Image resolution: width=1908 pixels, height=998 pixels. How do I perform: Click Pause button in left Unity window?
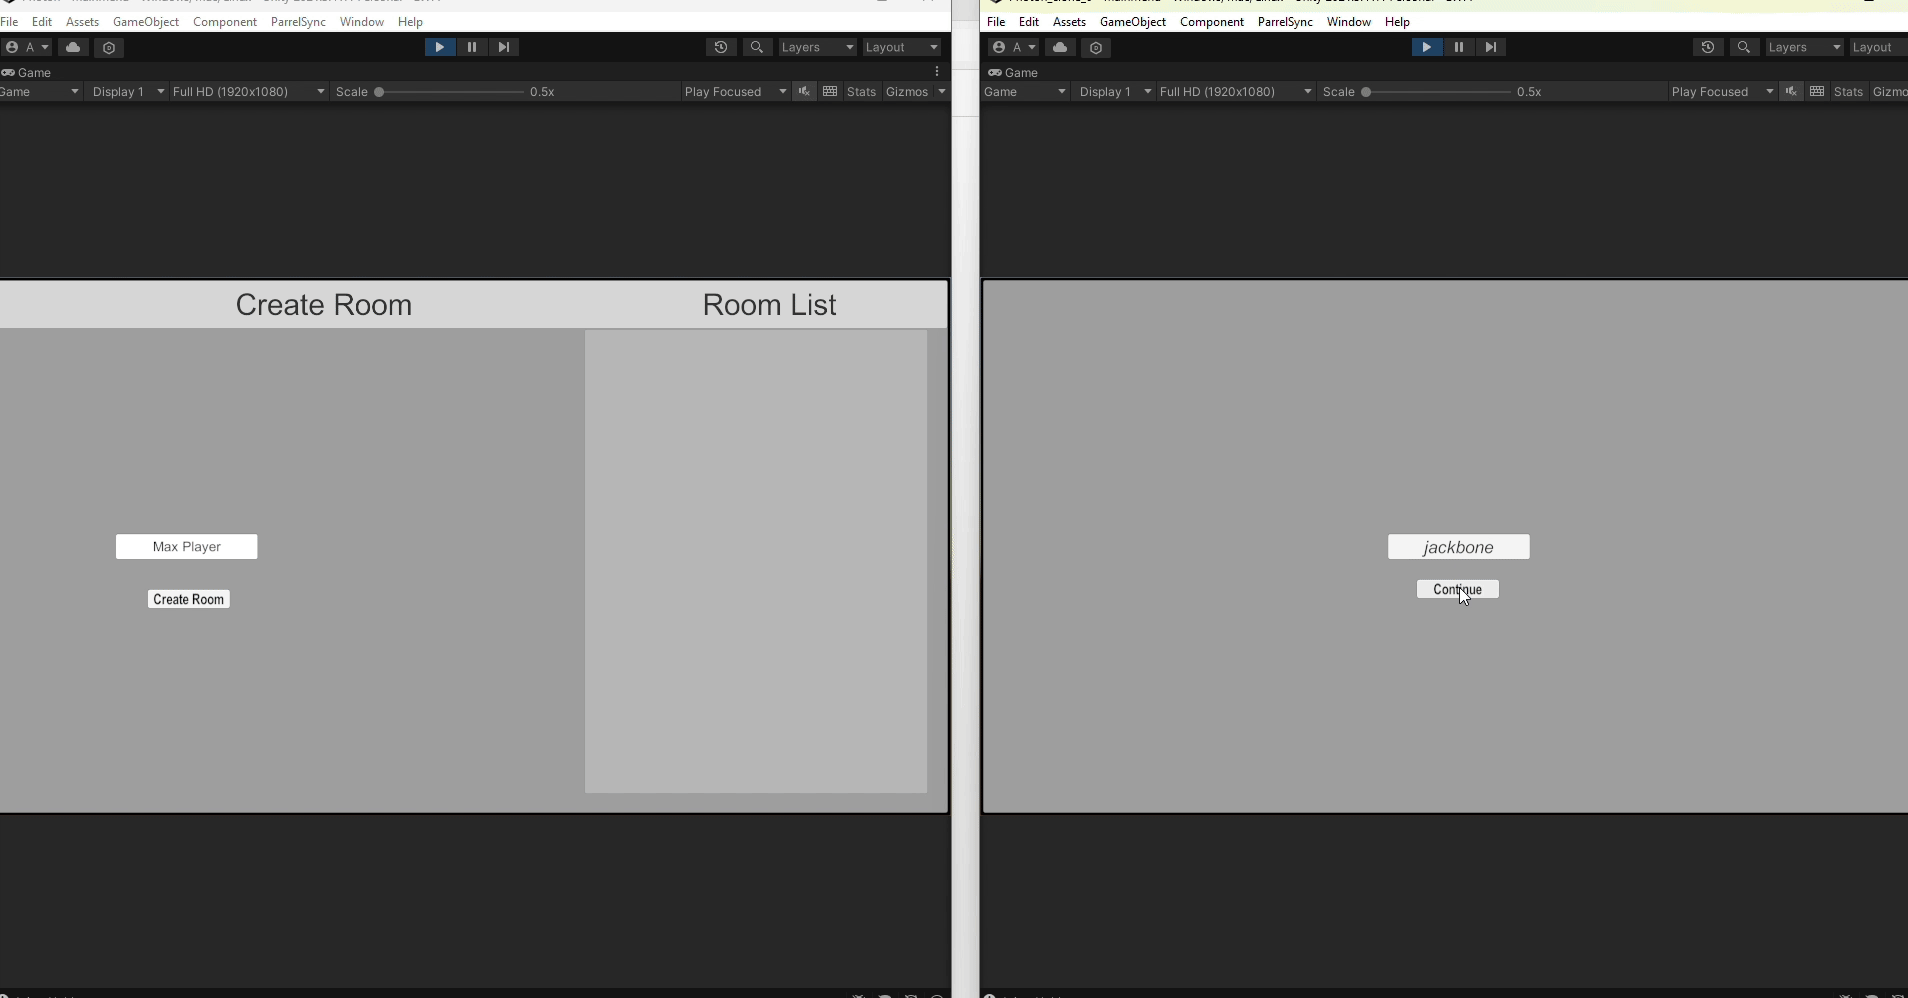pos(472,47)
